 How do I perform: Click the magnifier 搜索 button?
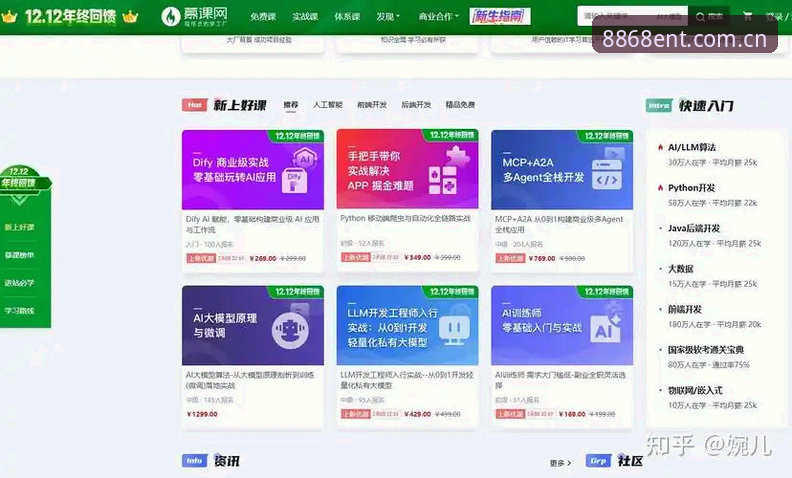tap(709, 17)
